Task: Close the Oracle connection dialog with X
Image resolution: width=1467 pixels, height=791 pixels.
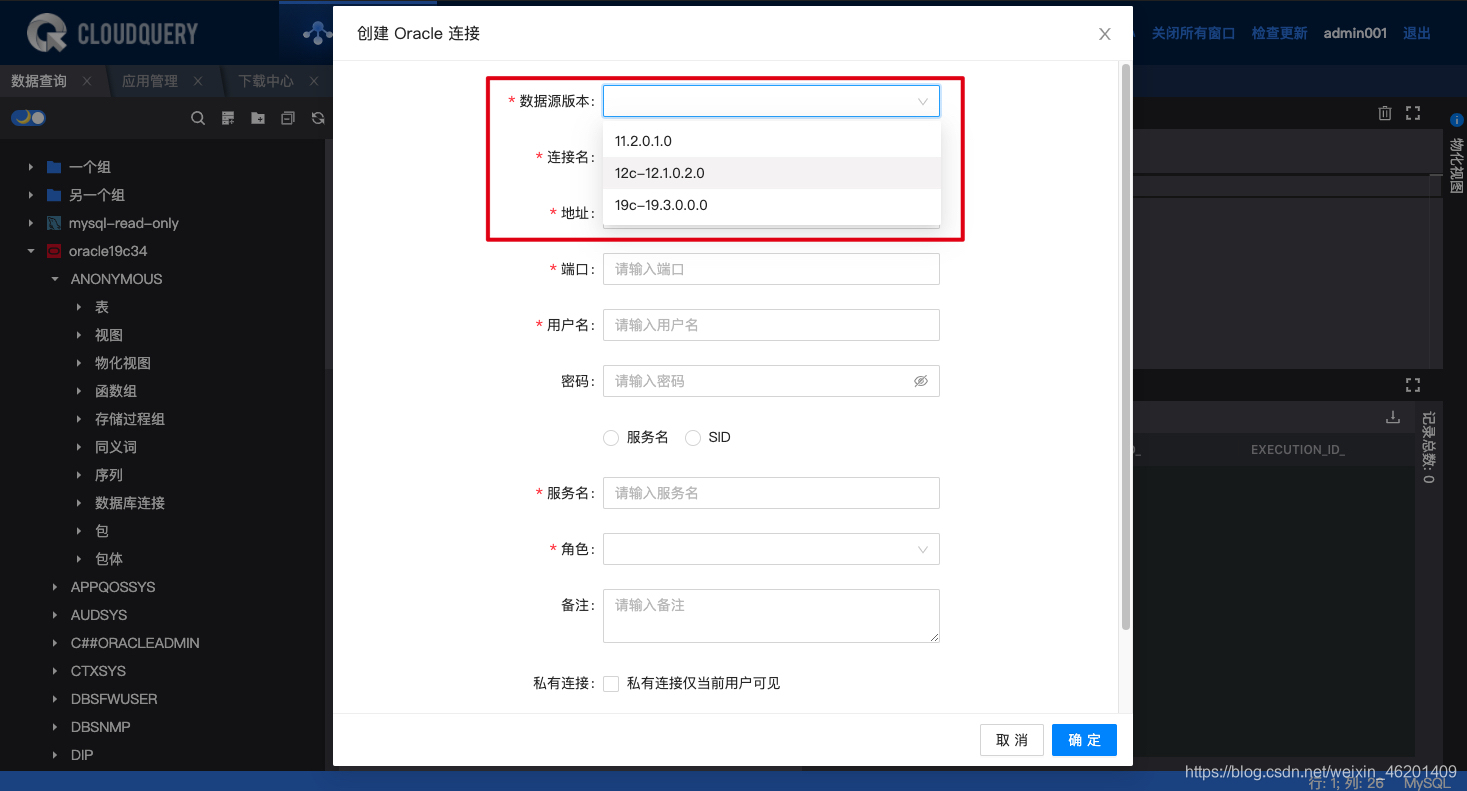Action: click(x=1105, y=34)
